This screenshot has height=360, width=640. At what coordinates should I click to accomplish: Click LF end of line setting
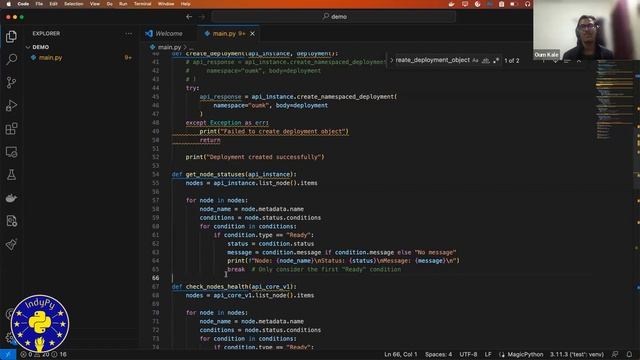pyautogui.click(x=488, y=354)
